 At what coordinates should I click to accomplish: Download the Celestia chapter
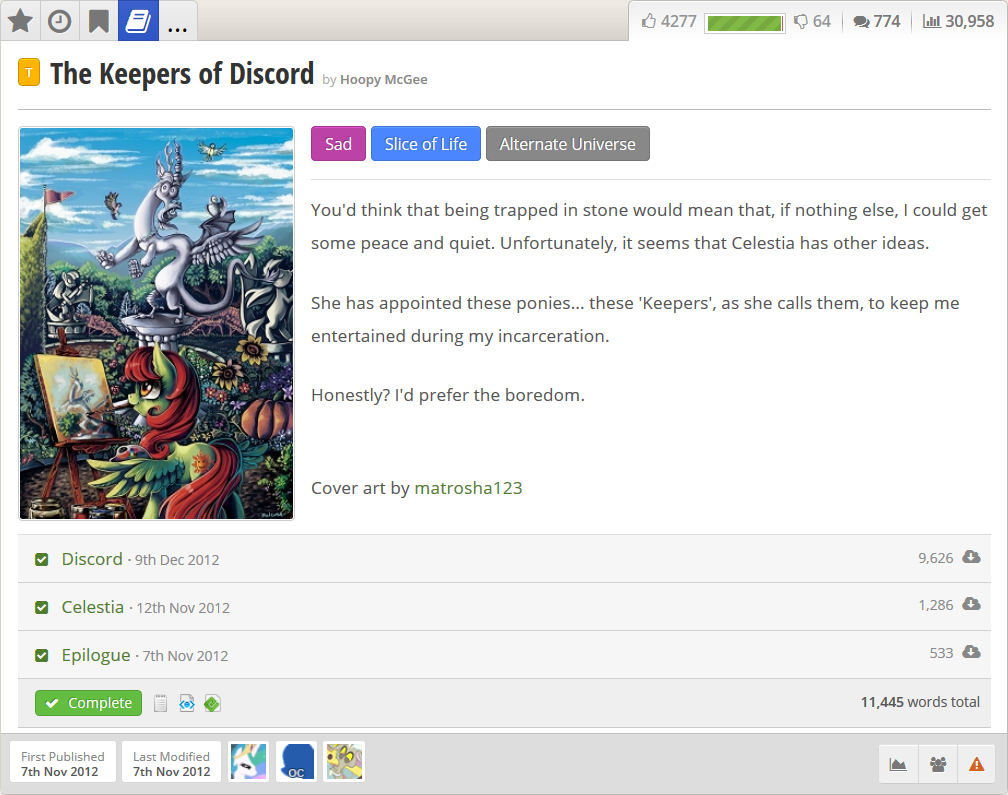pyautogui.click(x=971, y=605)
